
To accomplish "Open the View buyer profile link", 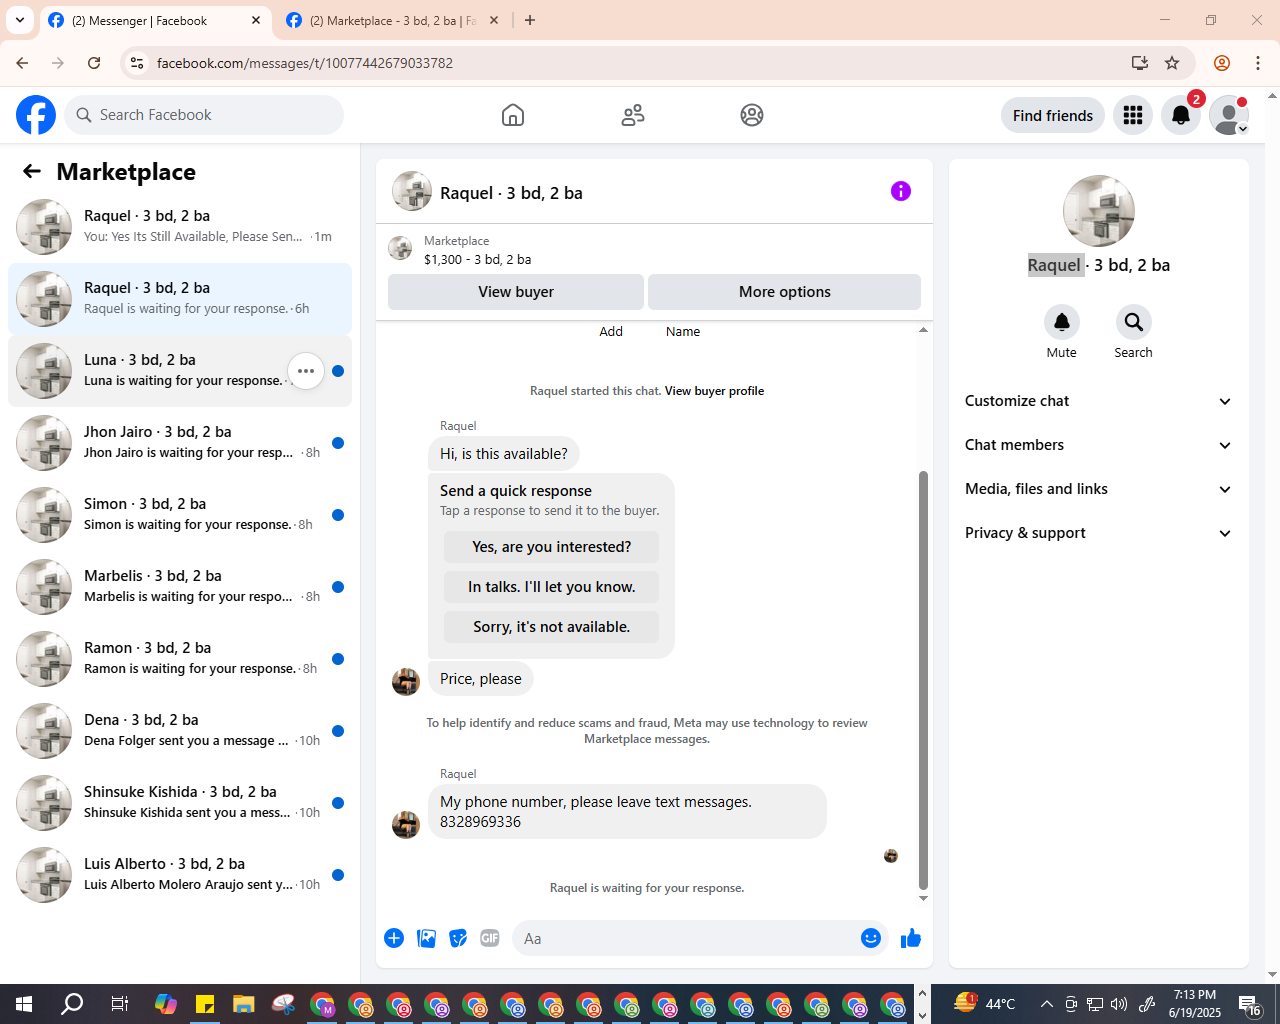I will coord(714,391).
